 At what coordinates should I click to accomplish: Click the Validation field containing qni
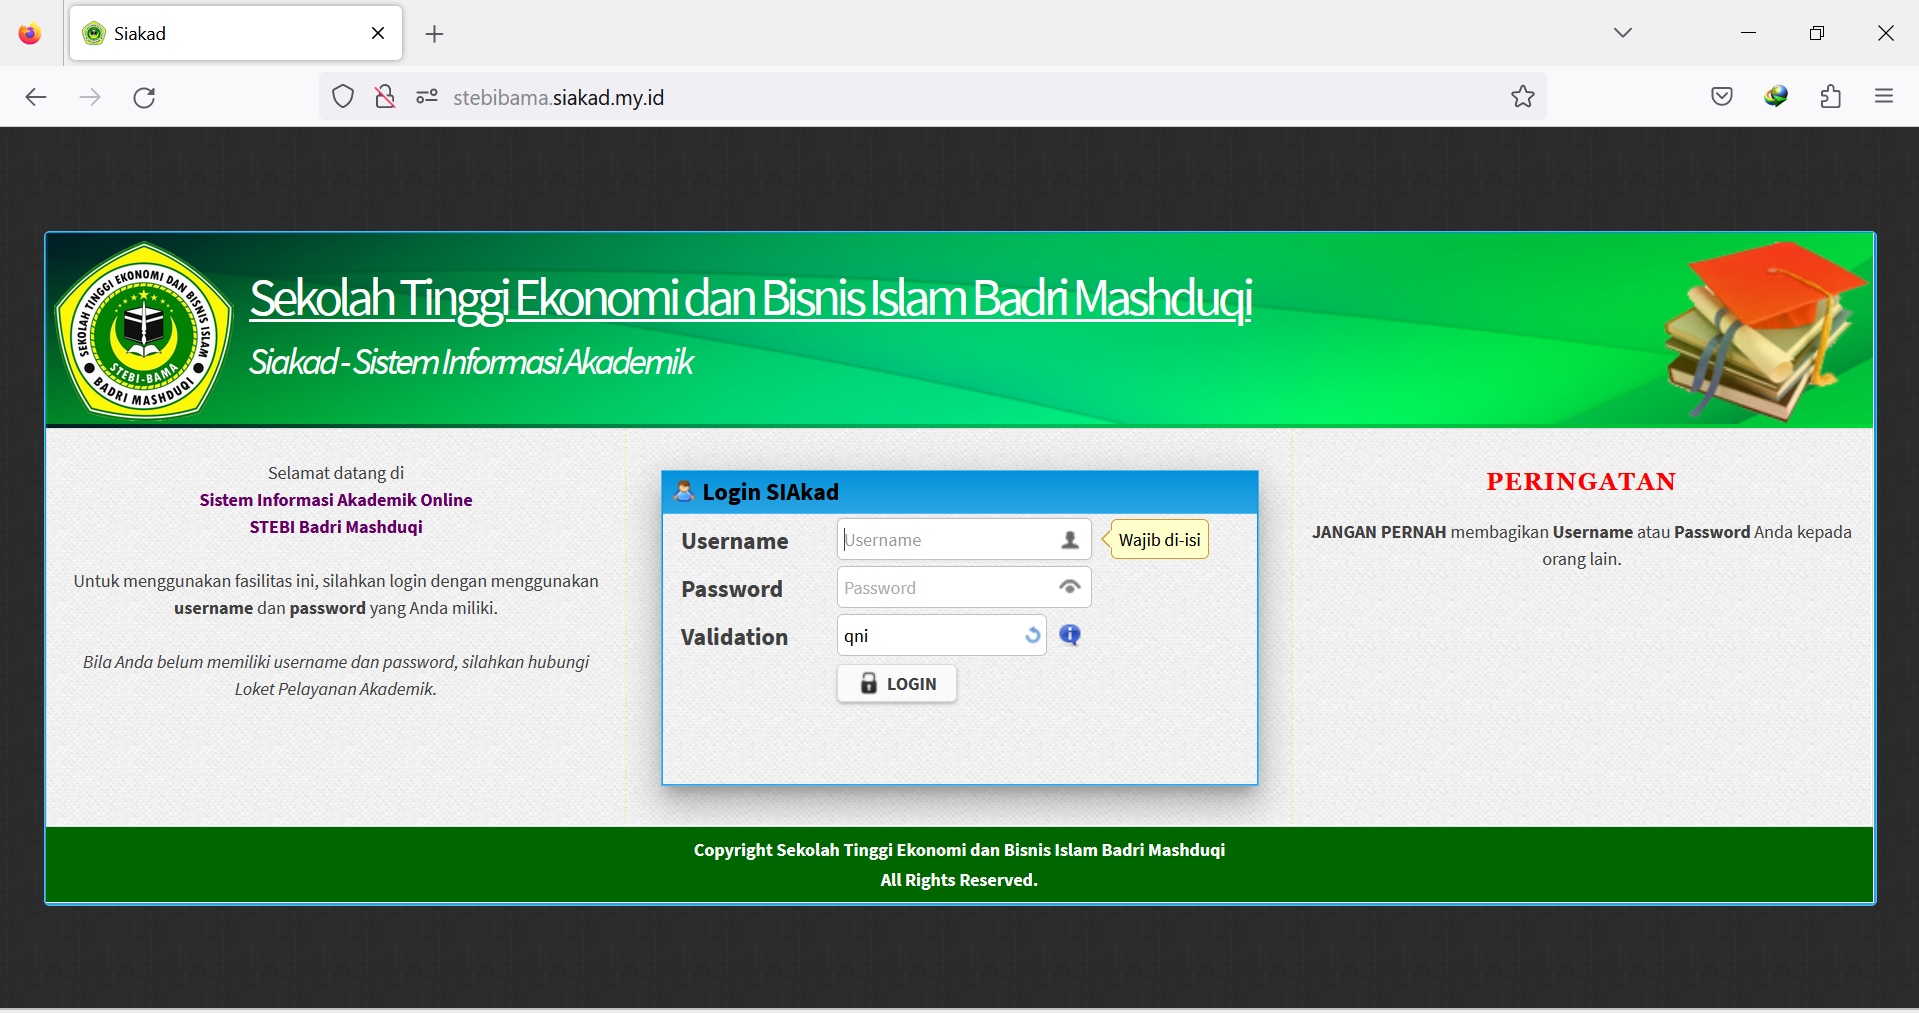[x=942, y=636]
